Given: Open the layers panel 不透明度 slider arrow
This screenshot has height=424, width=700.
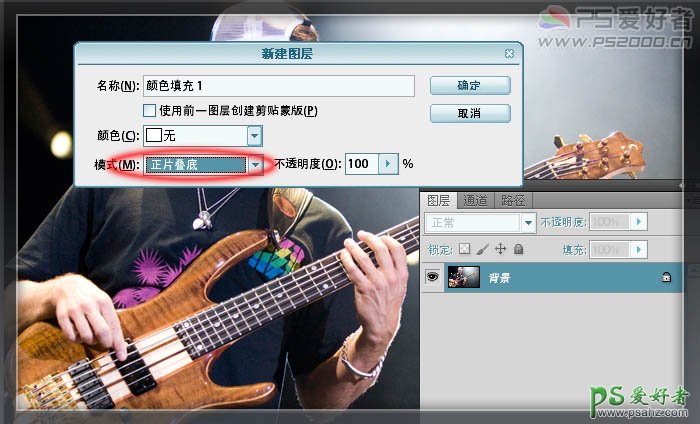Looking at the screenshot, I should pos(638,221).
